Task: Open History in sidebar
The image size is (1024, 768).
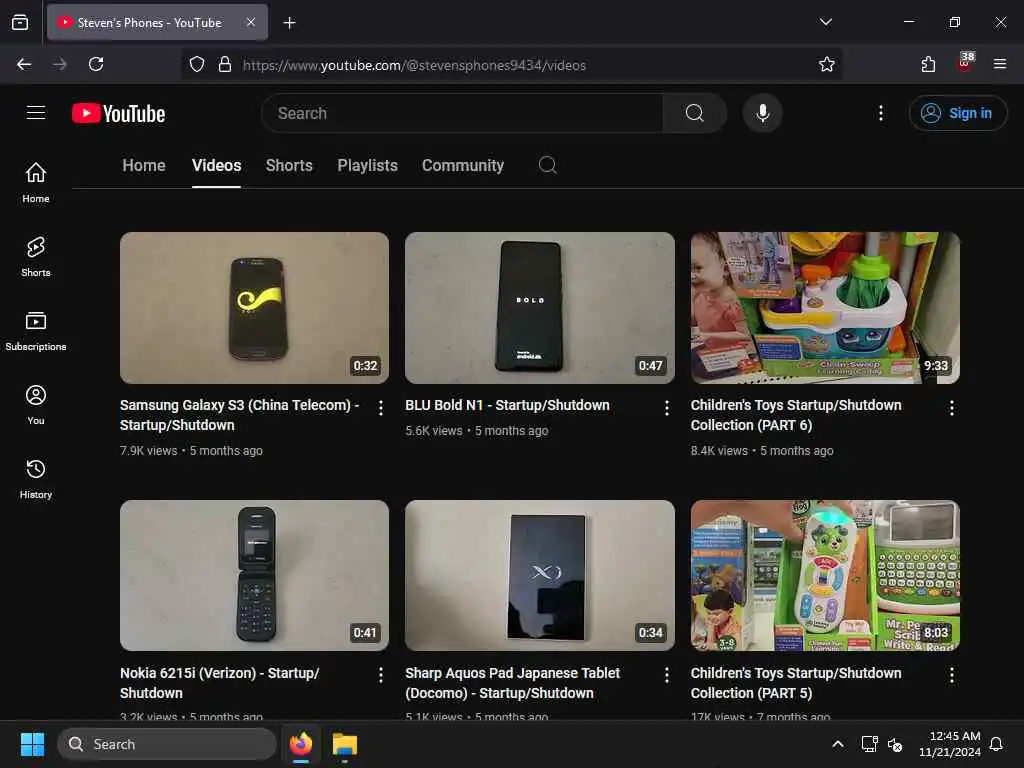Action: (36, 479)
